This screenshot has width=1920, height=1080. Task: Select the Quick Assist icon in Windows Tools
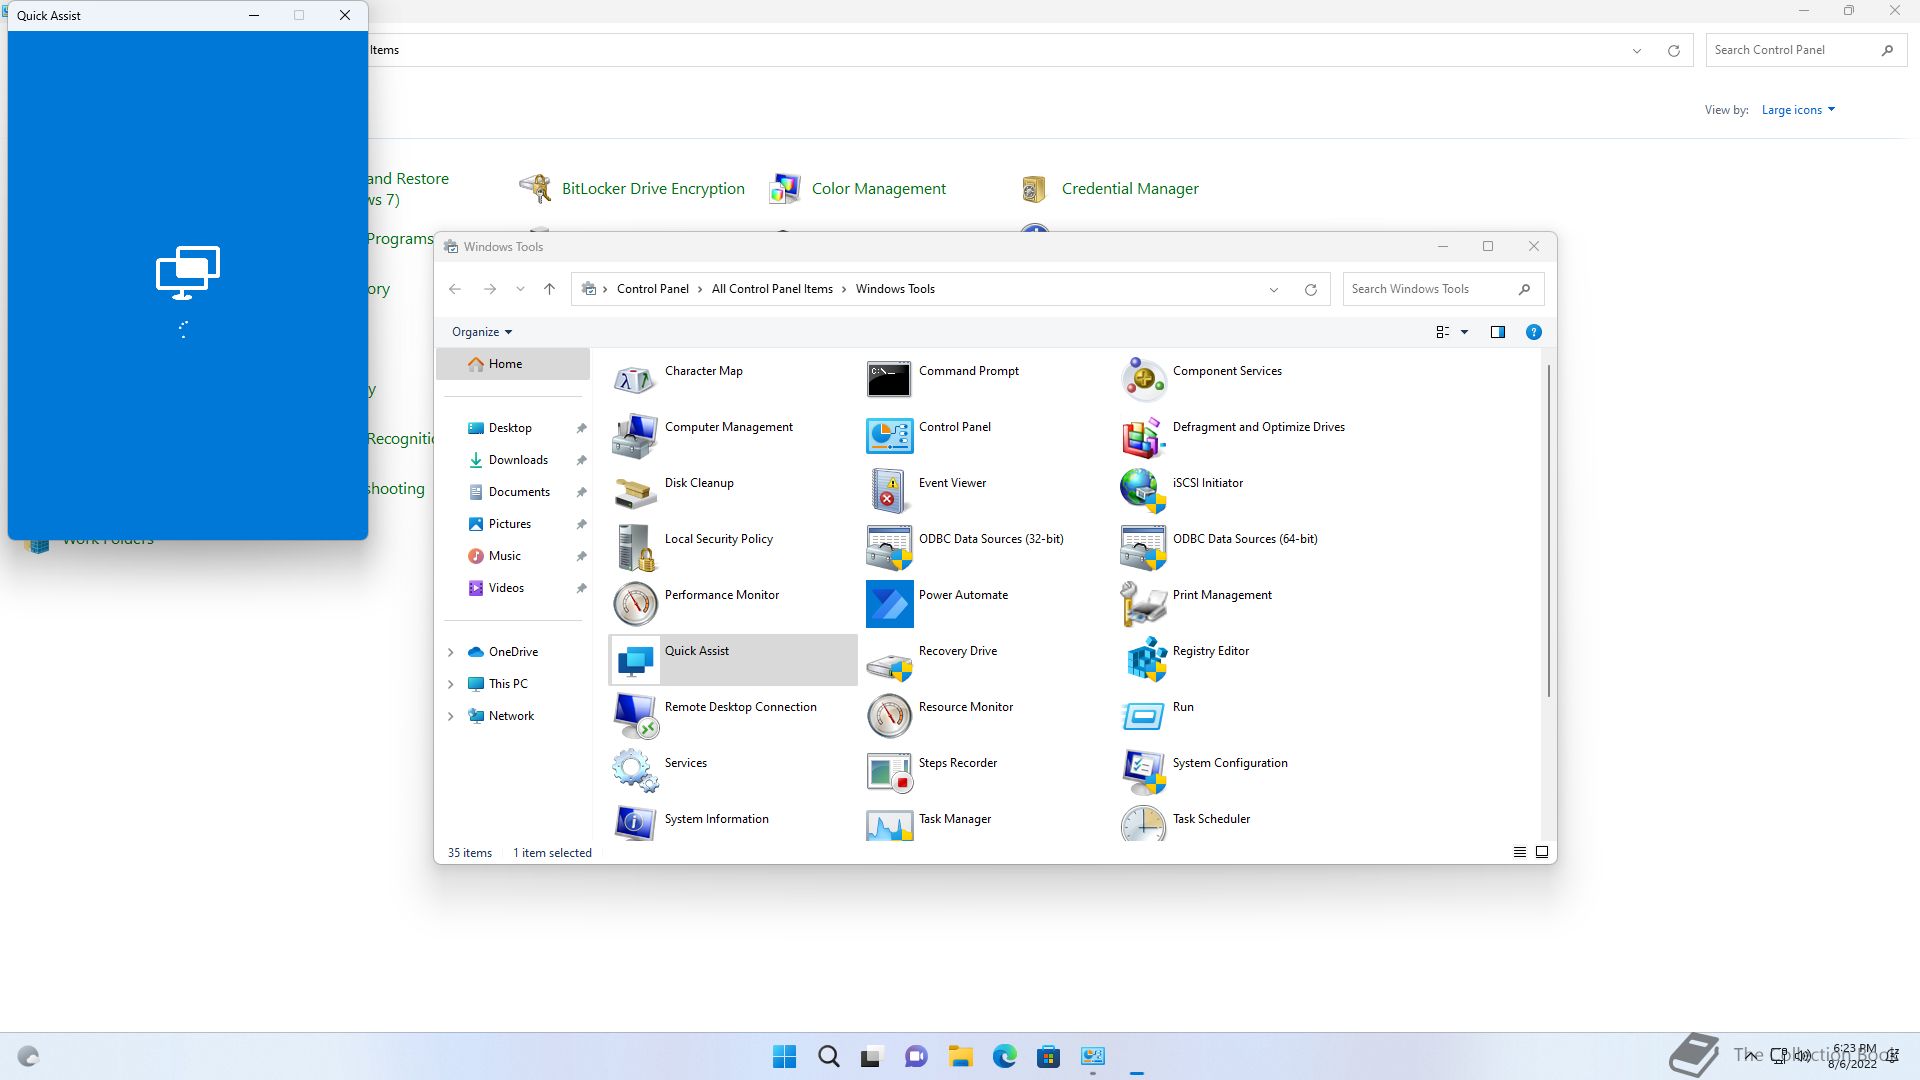pyautogui.click(x=634, y=660)
